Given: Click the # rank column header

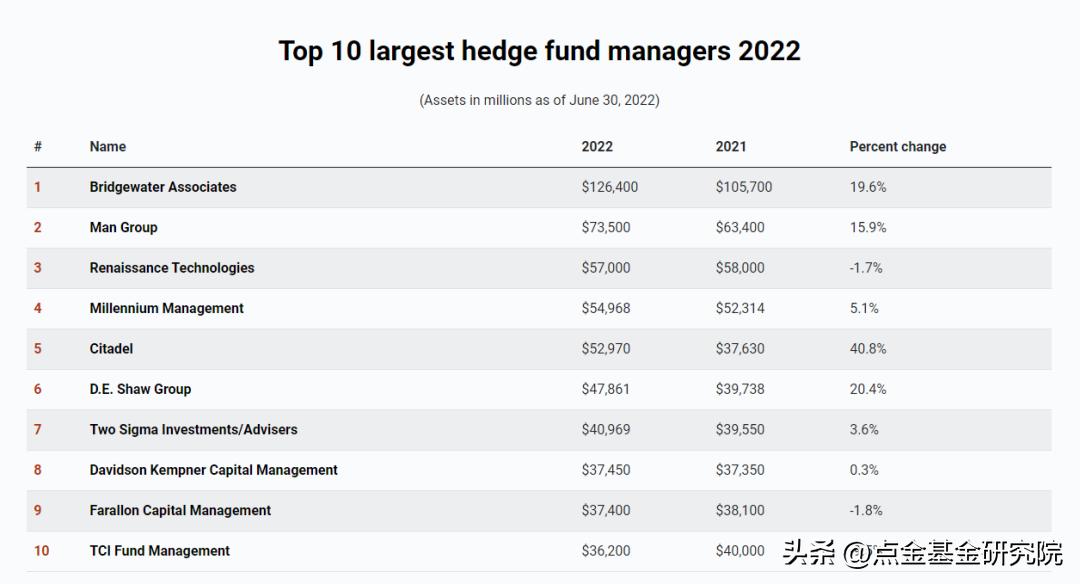Looking at the screenshot, I should 38,147.
